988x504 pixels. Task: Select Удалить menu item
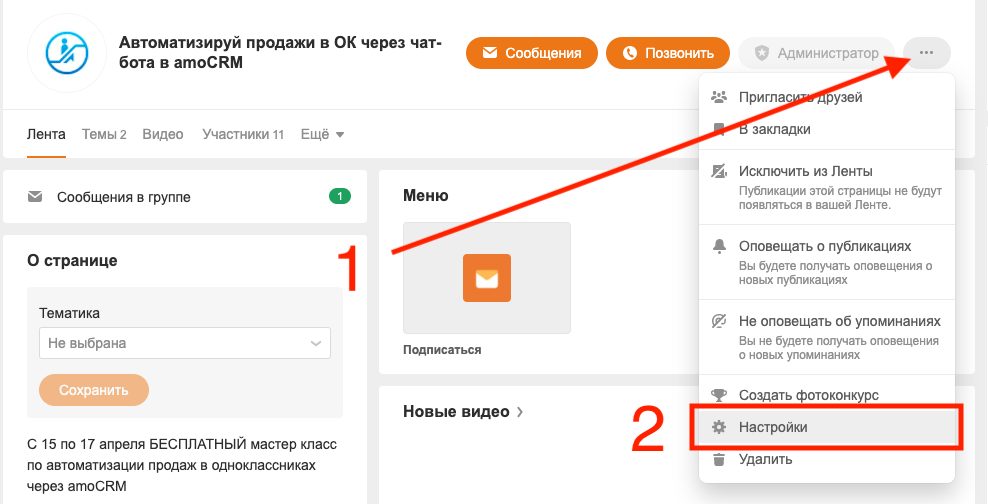(x=827, y=459)
